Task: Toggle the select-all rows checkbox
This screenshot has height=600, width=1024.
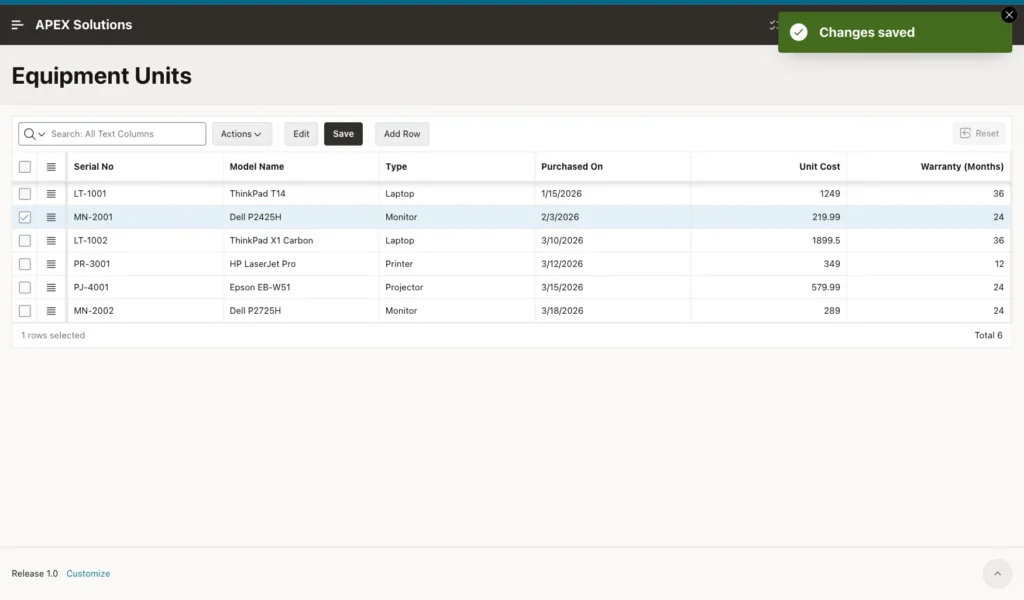Action: click(25, 167)
